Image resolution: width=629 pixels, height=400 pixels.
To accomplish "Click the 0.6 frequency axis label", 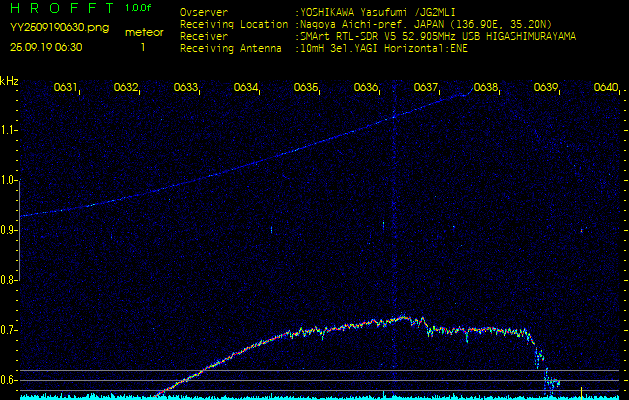I will click(10, 380).
